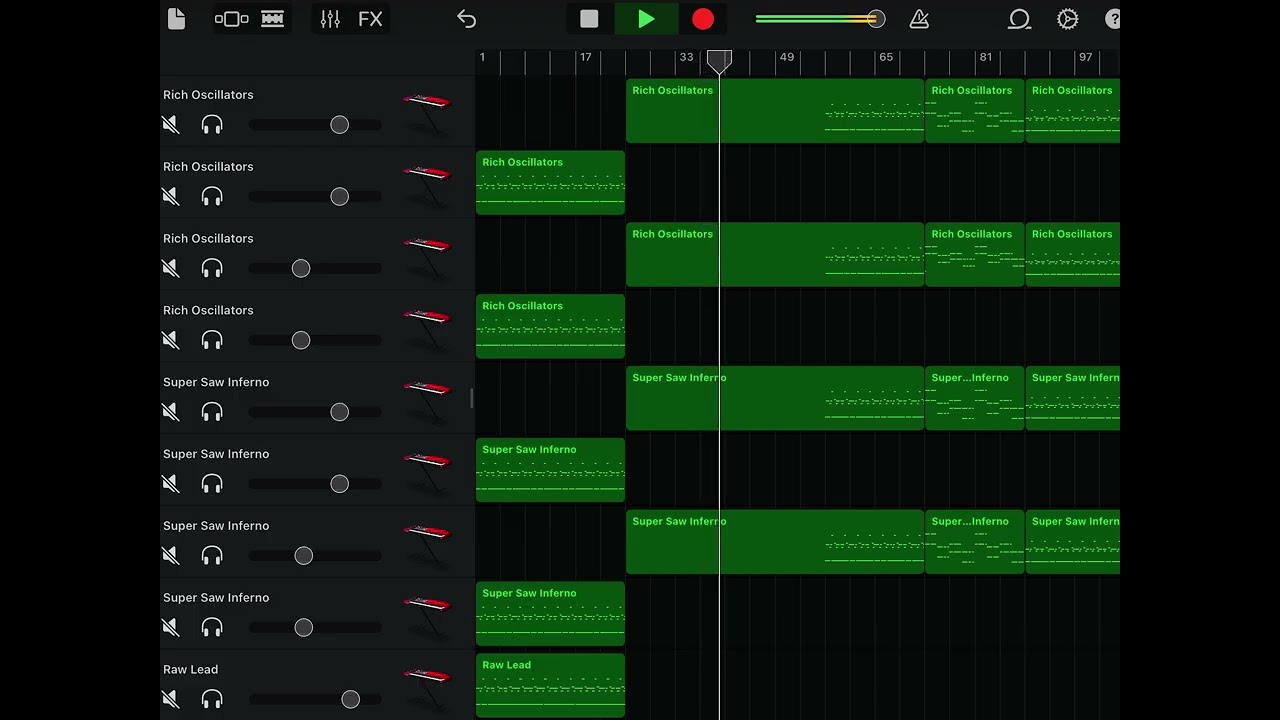1280x720 pixels.
Task: Switch to tracks view button
Action: (272, 19)
